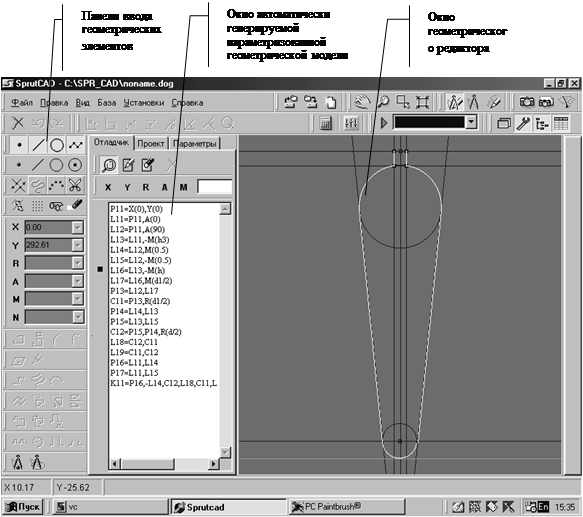
Task: Choose the circle drawing tool
Action: pos(57,145)
